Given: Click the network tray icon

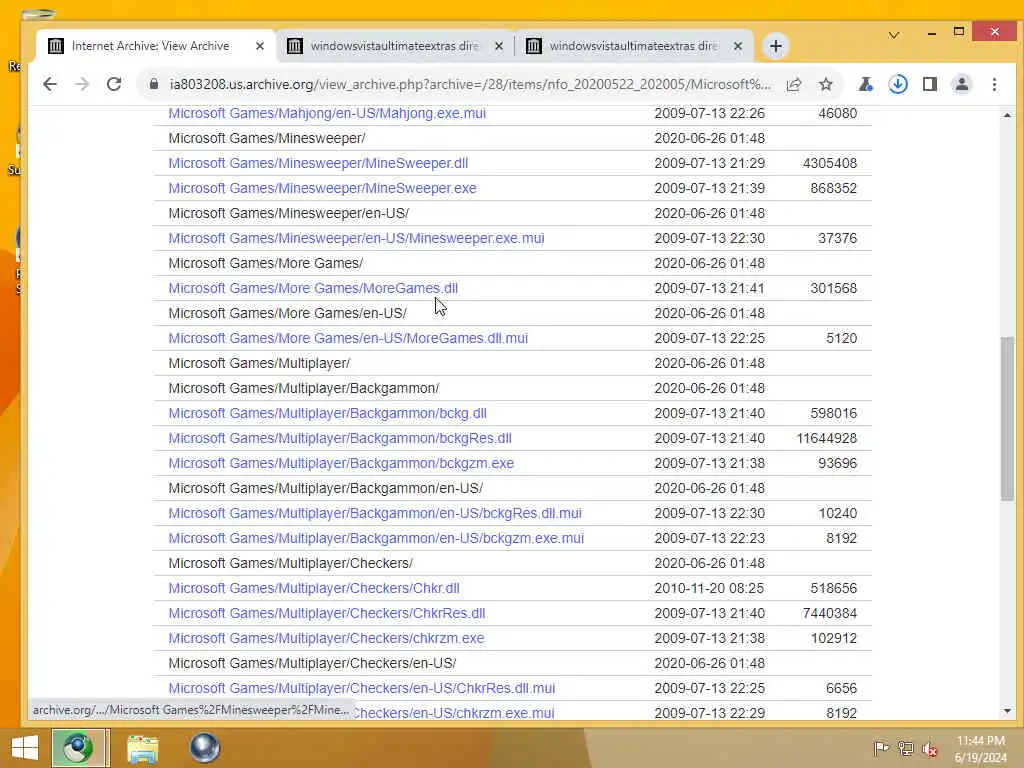Looking at the screenshot, I should pos(905,748).
